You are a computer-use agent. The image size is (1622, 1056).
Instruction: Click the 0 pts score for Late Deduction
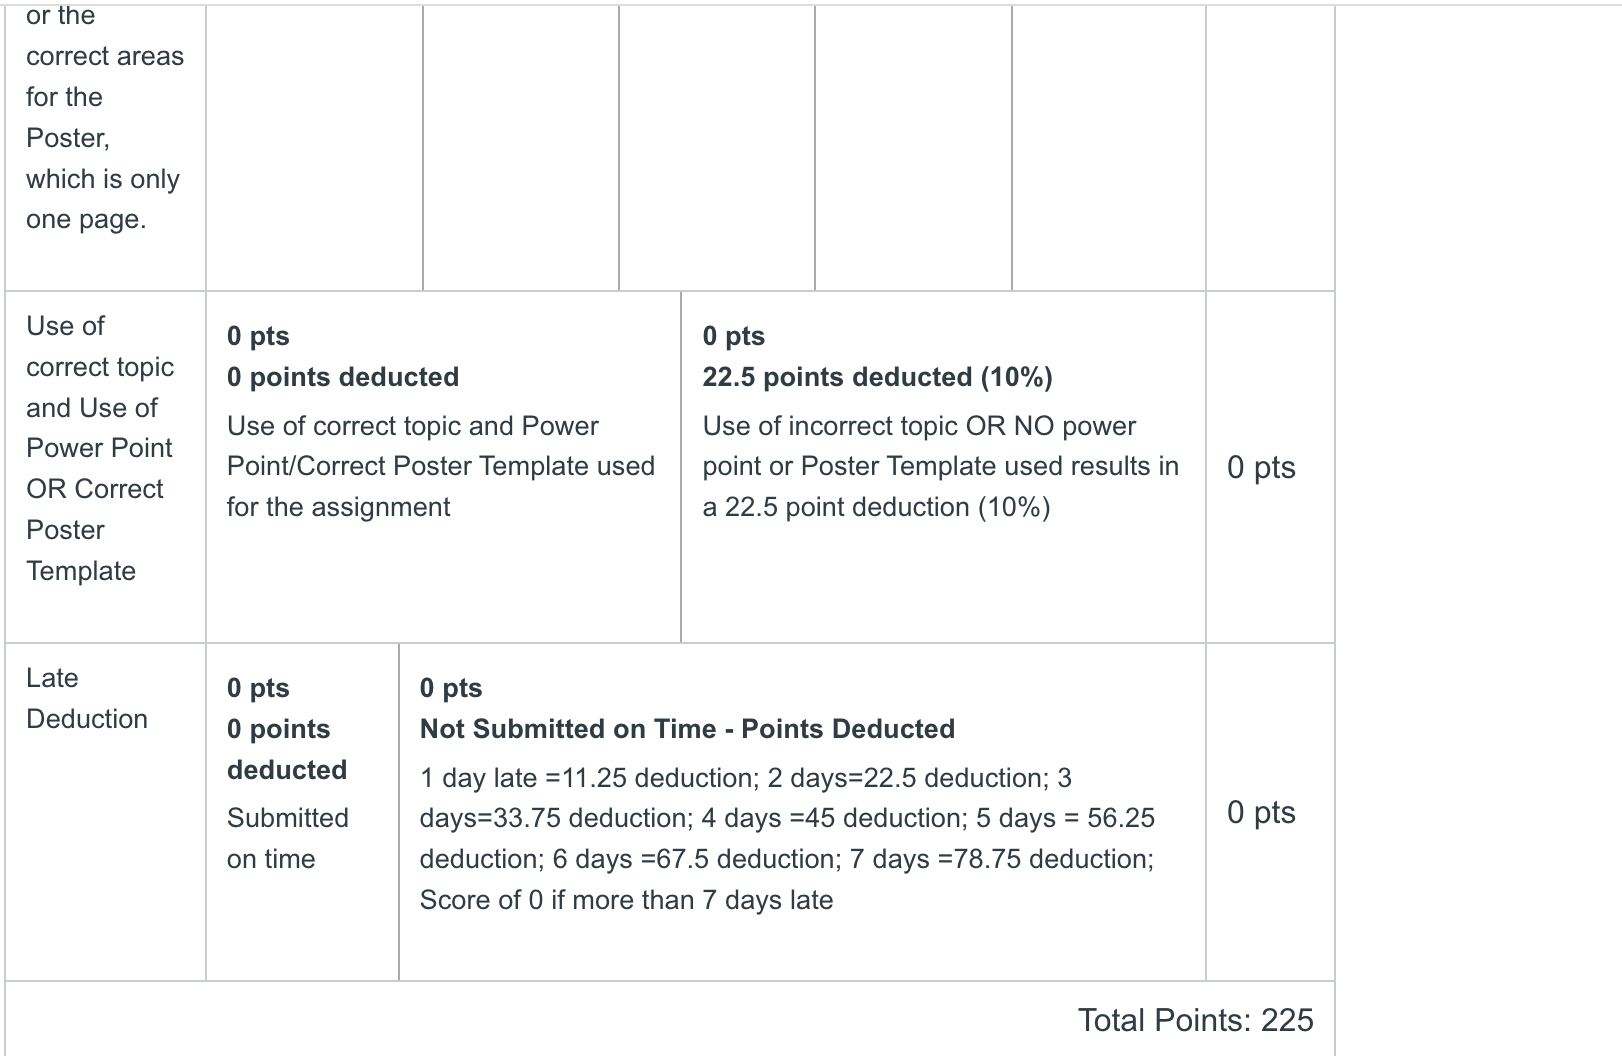(1261, 812)
